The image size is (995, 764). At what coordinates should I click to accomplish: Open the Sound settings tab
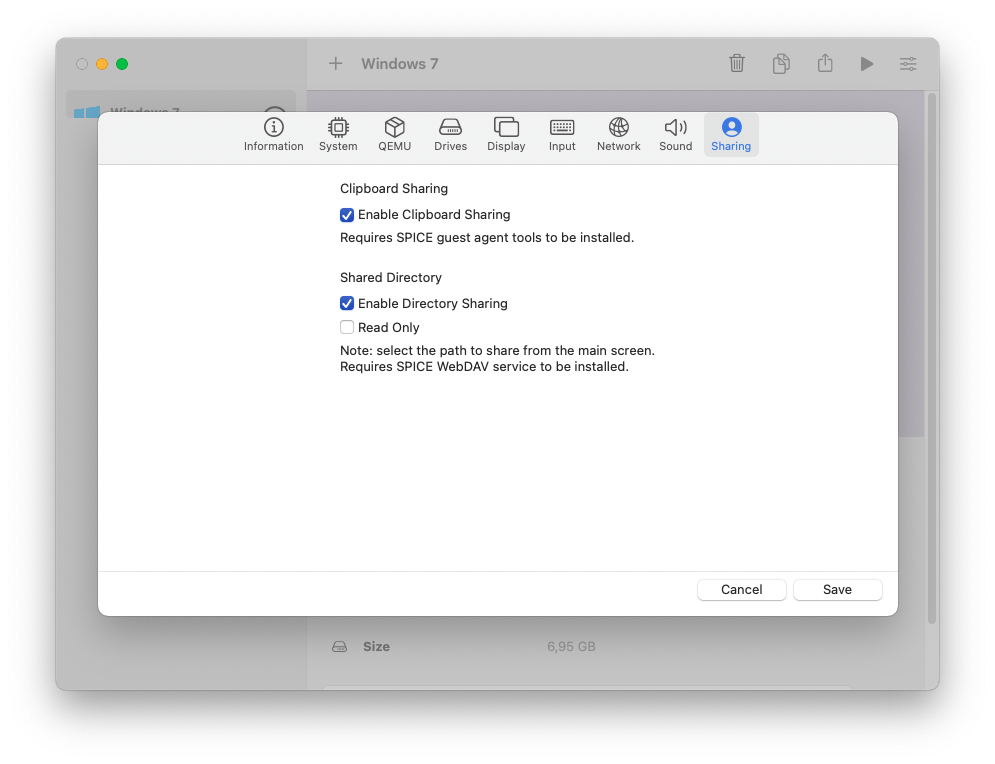pos(675,135)
